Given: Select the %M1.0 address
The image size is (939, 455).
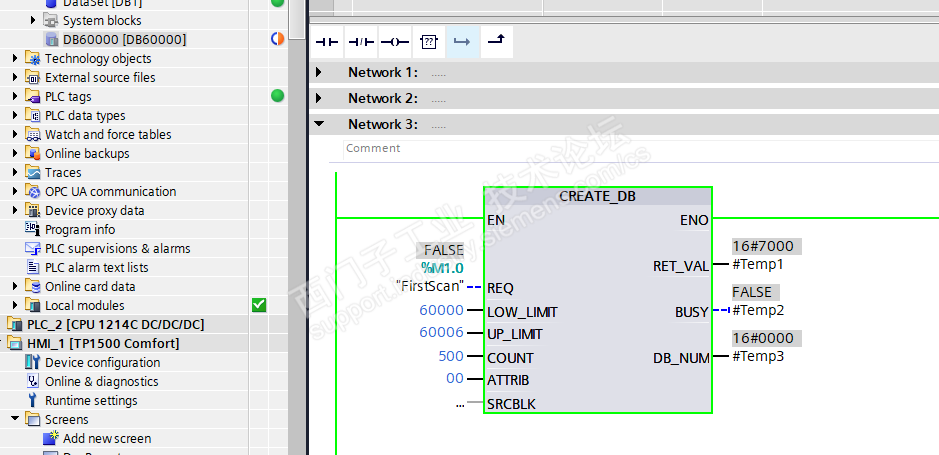Looking at the screenshot, I should 442,268.
